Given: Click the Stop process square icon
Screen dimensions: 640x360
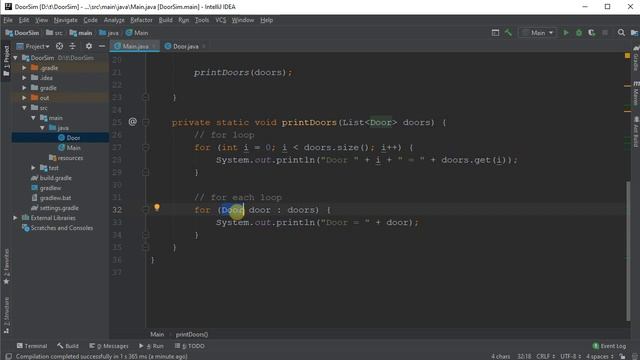Looking at the screenshot, I should [605, 33].
